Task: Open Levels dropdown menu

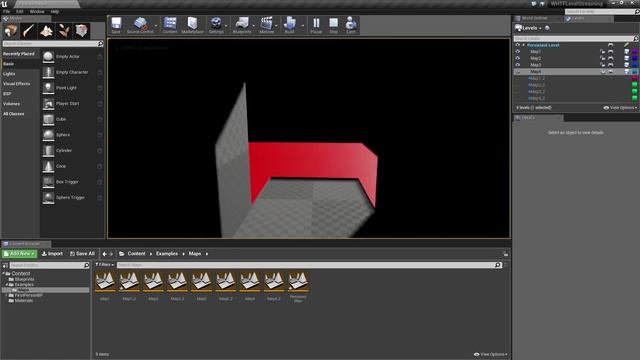Action: [529, 28]
